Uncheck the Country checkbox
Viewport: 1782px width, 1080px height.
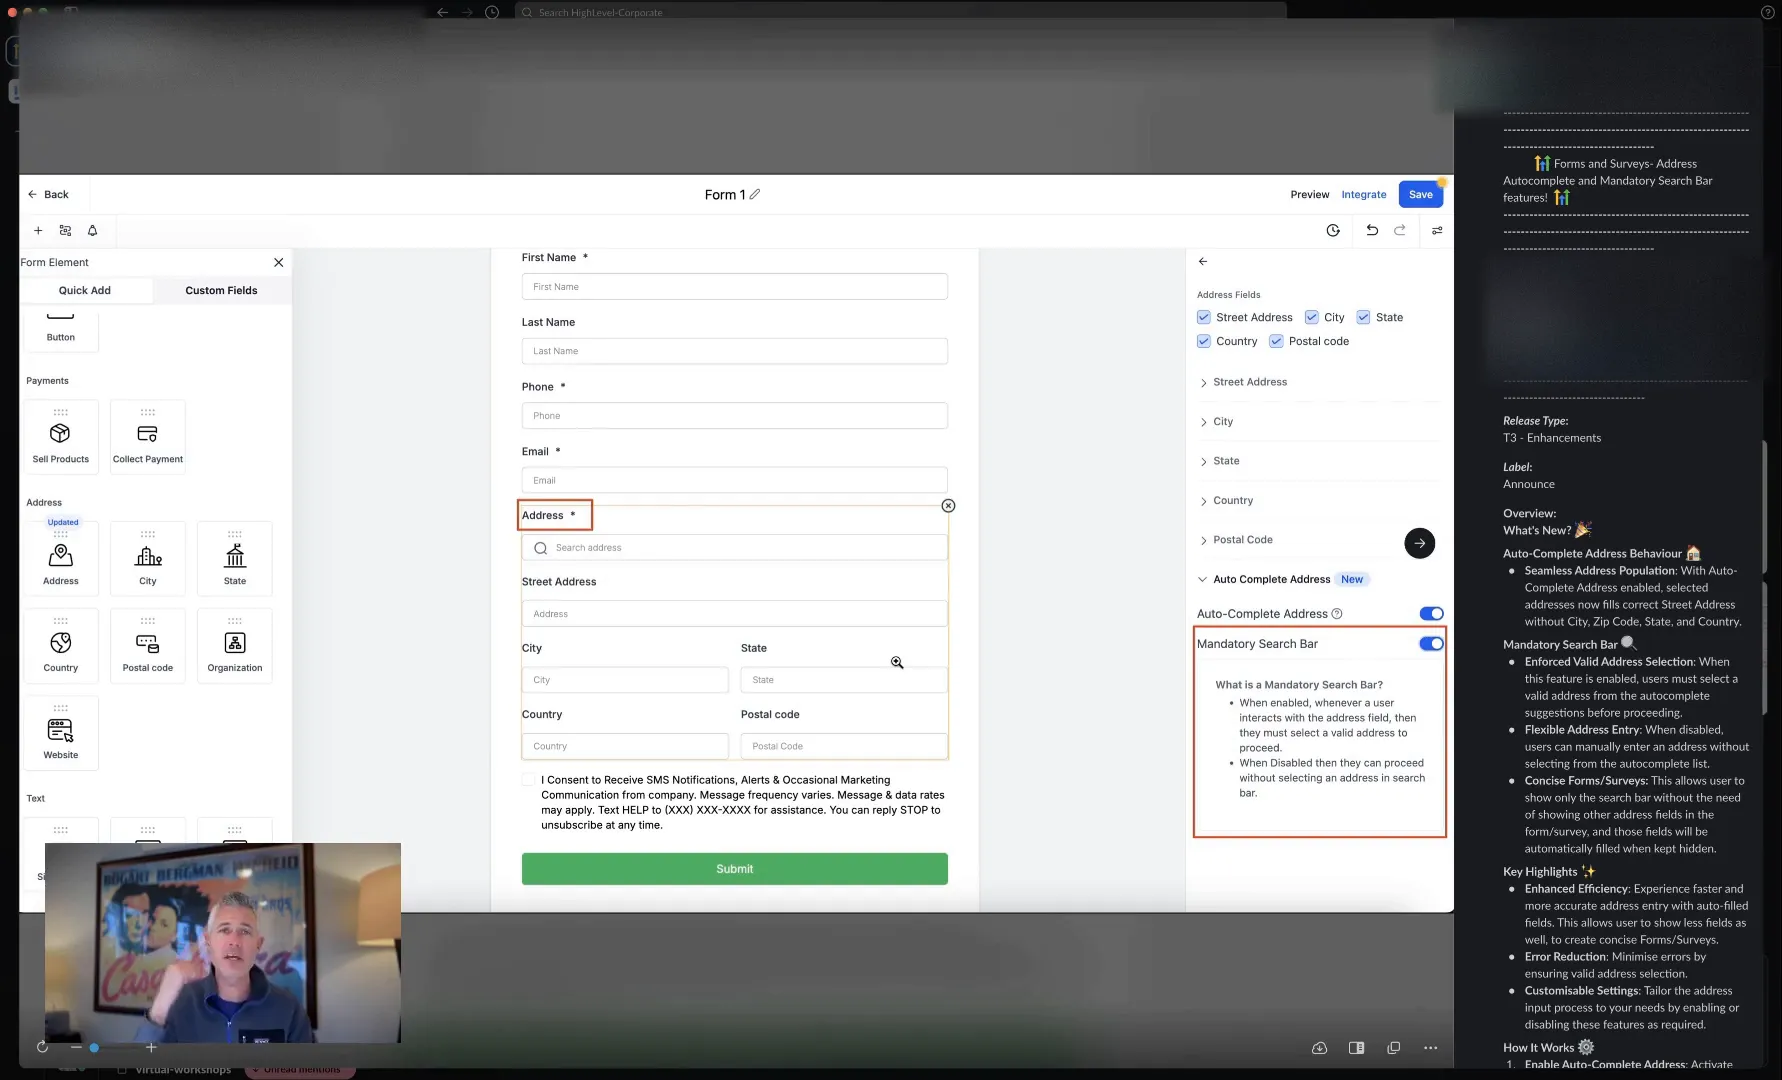click(x=1204, y=341)
